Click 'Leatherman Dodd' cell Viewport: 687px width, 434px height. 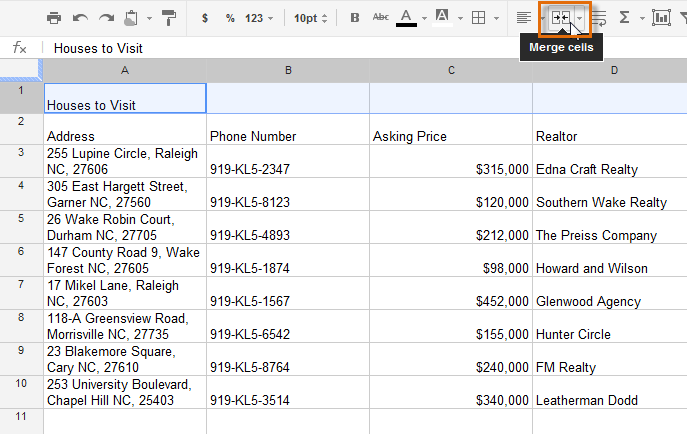pyautogui.click(x=610, y=392)
